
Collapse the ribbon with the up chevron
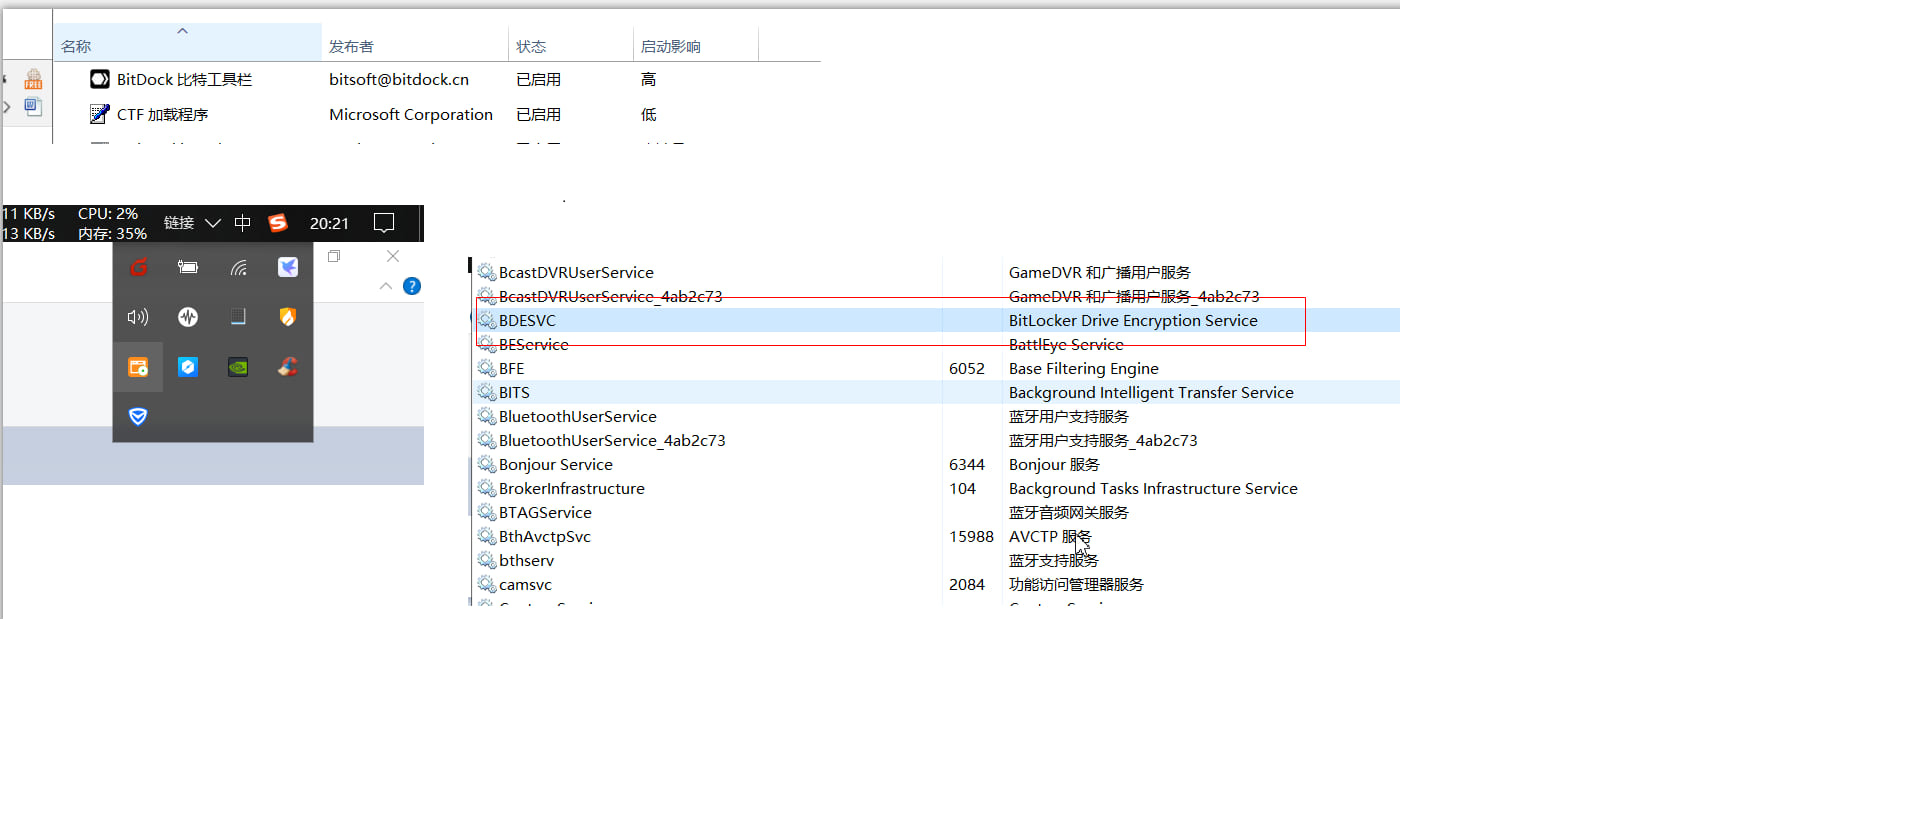(x=386, y=286)
